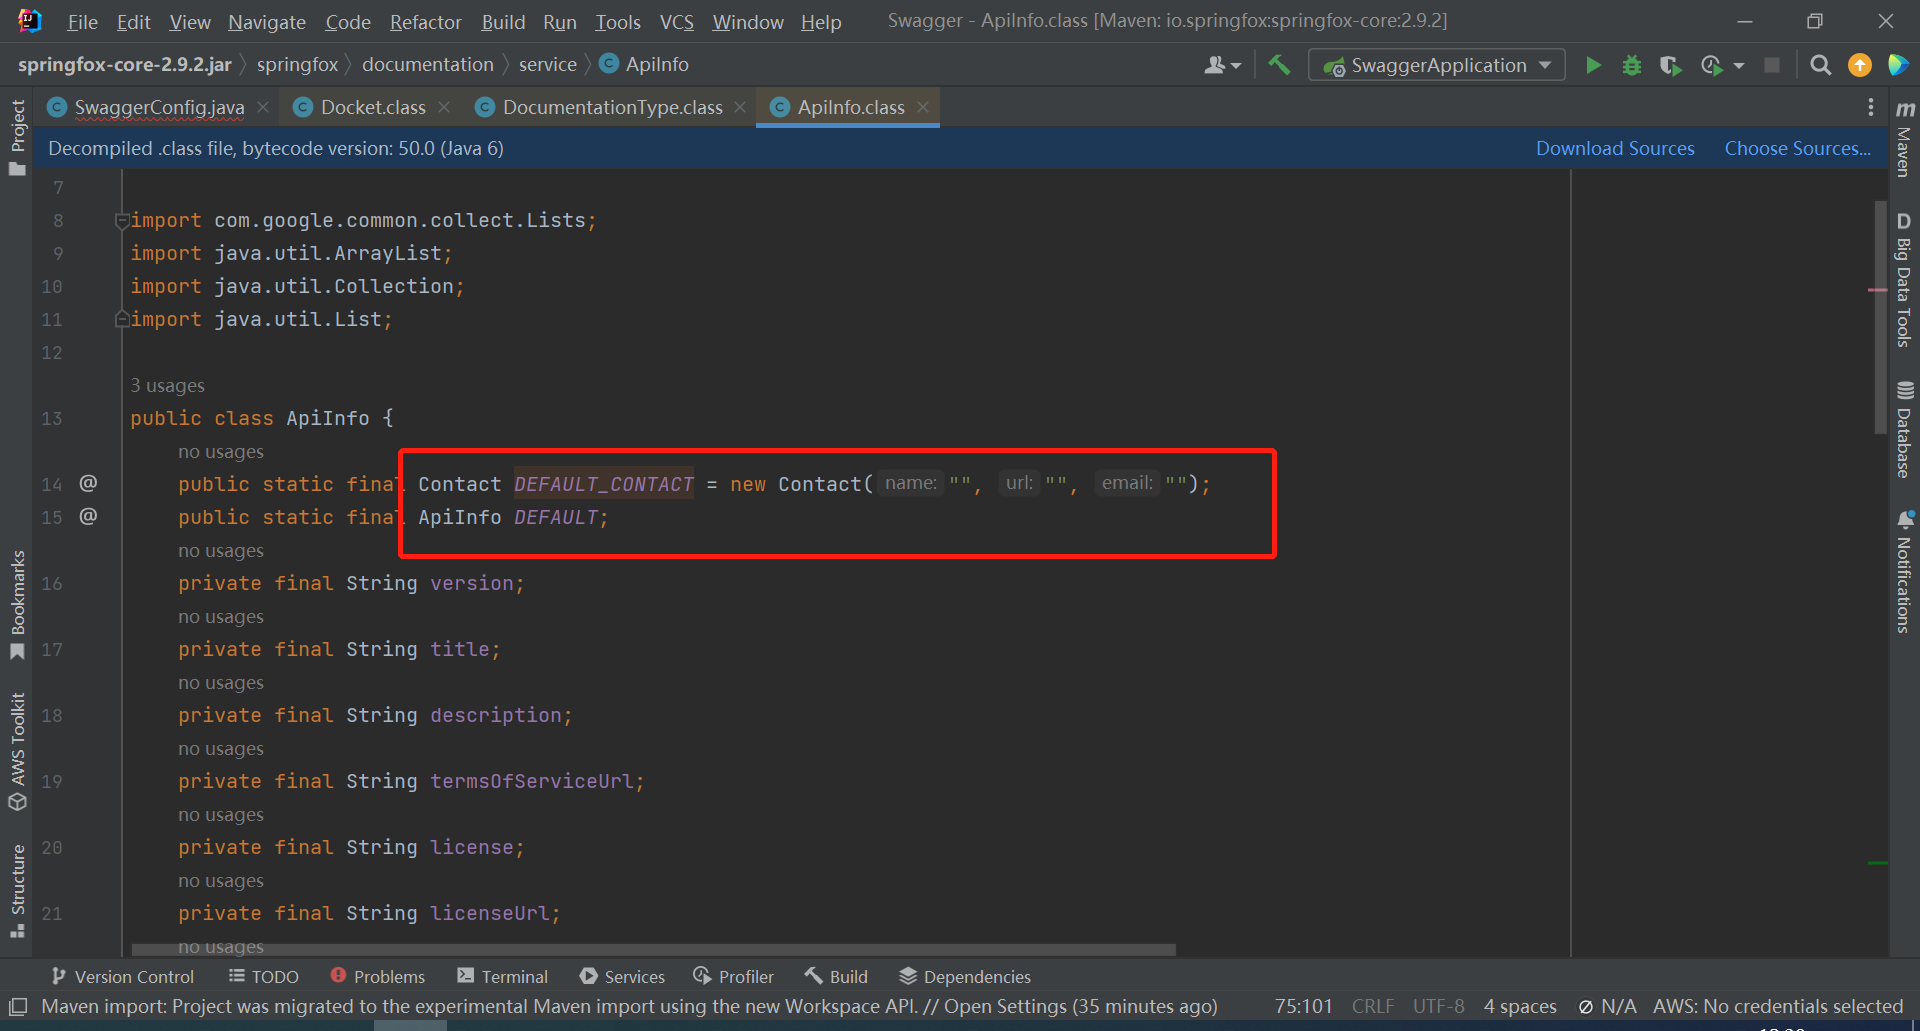The height and width of the screenshot is (1031, 1920).
Task: Open the Tools menu
Action: coord(617,22)
